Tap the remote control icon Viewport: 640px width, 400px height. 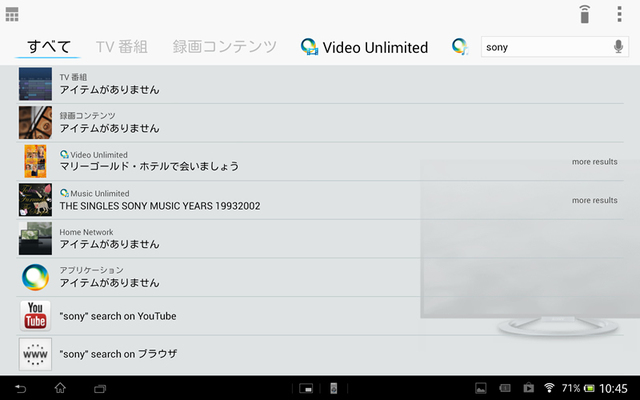(585, 14)
